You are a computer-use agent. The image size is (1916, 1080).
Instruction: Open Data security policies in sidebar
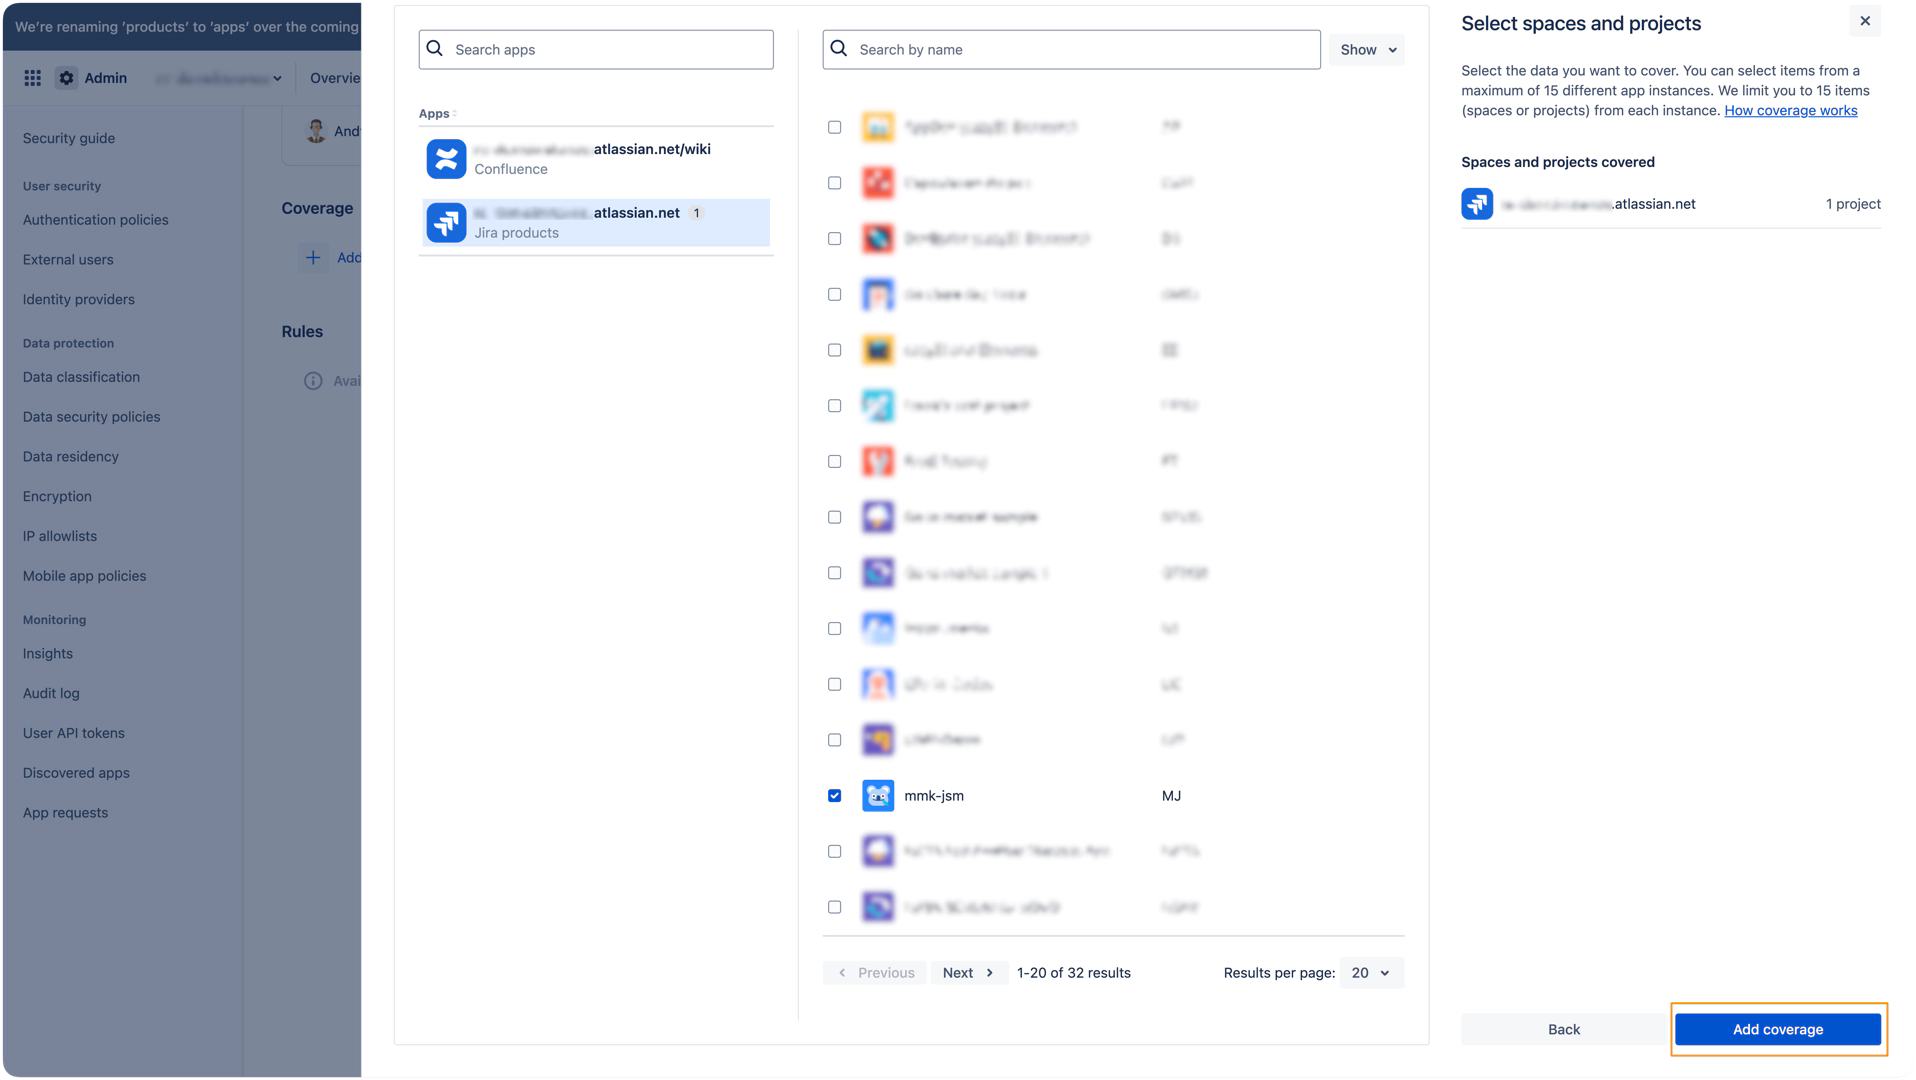pos(91,417)
